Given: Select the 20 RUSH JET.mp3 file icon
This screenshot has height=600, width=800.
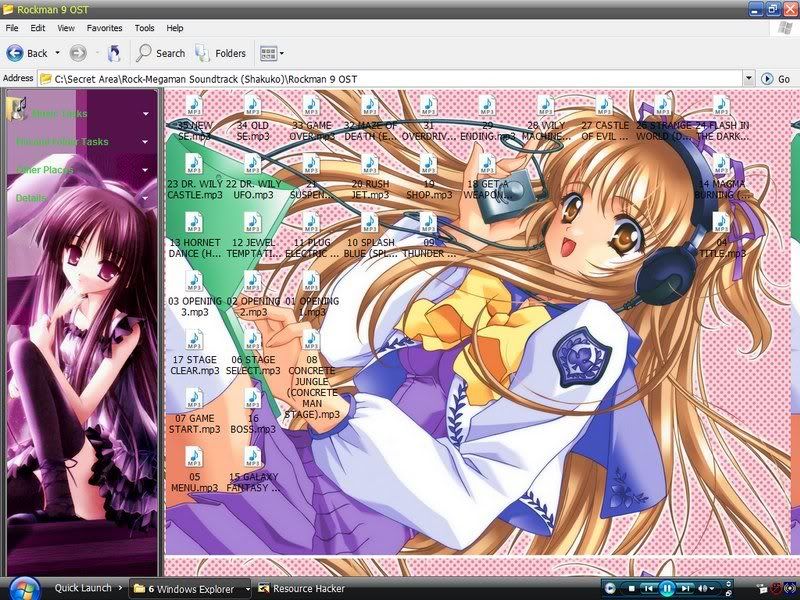Looking at the screenshot, I should click(x=370, y=164).
